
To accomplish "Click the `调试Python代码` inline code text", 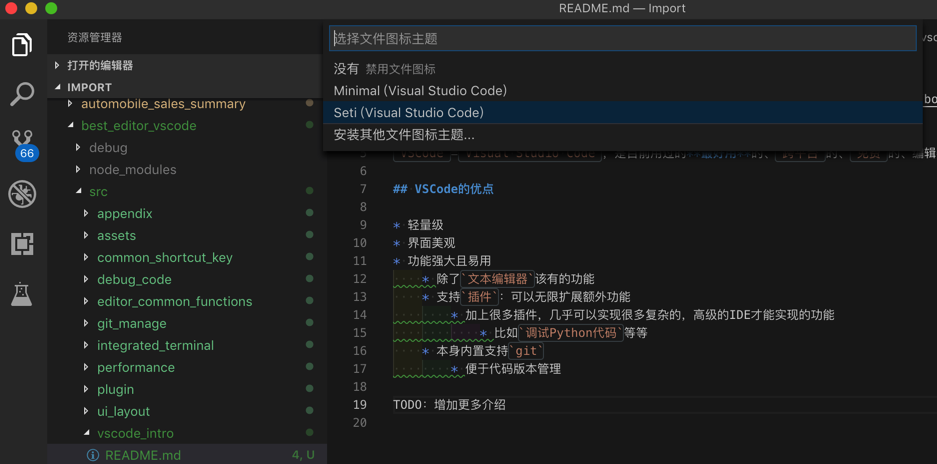I will [571, 333].
